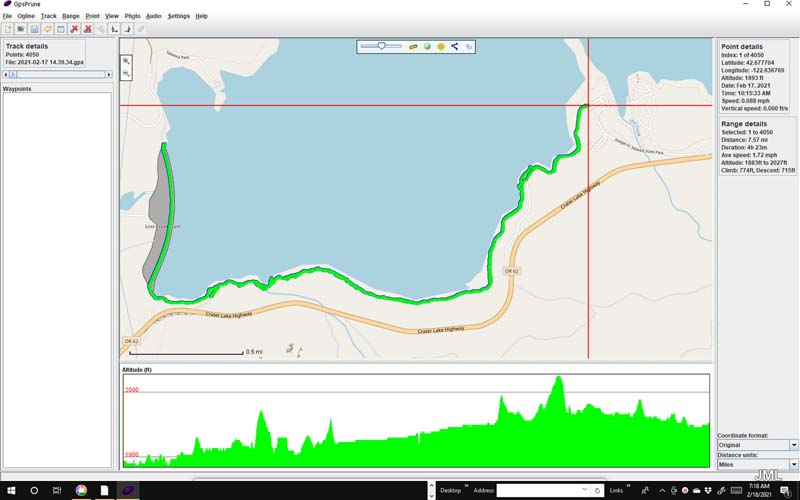Screen dimensions: 800x500
Task: Open the Track menu
Action: click(x=48, y=16)
